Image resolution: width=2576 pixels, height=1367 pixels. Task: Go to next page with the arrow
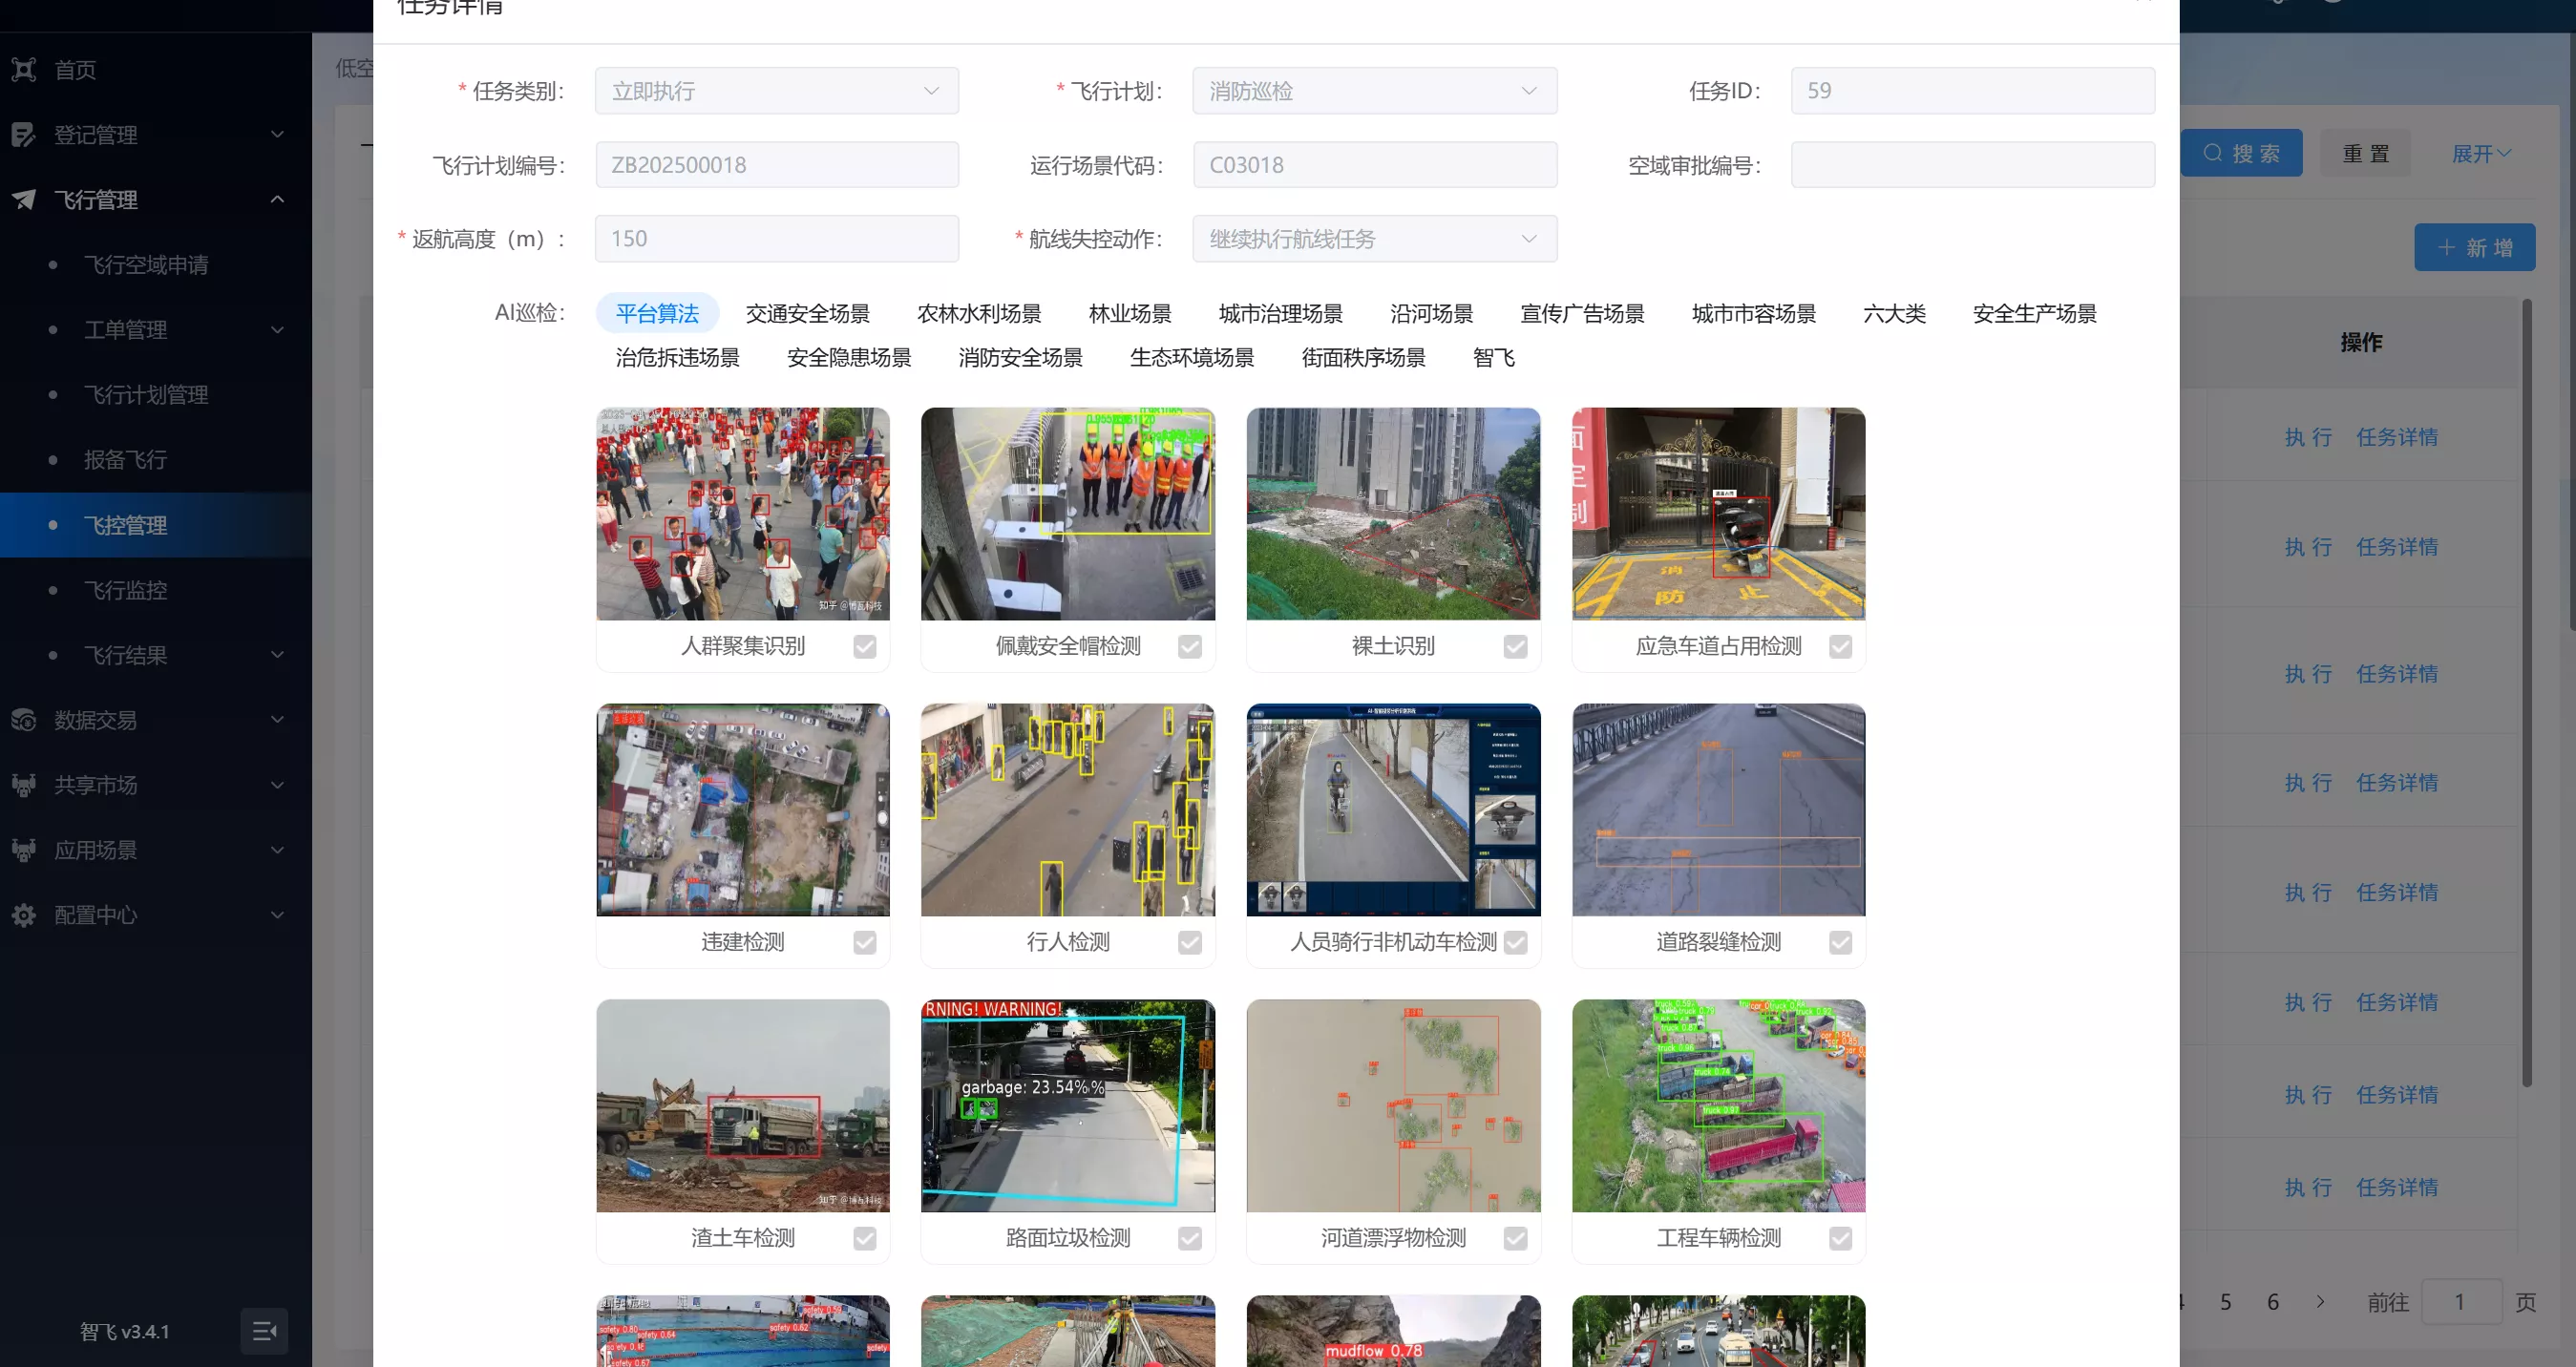(2320, 1302)
